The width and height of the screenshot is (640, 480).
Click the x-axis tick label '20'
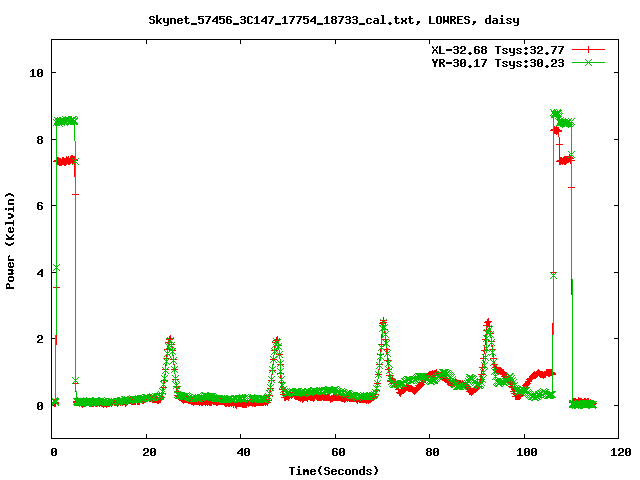(x=149, y=452)
